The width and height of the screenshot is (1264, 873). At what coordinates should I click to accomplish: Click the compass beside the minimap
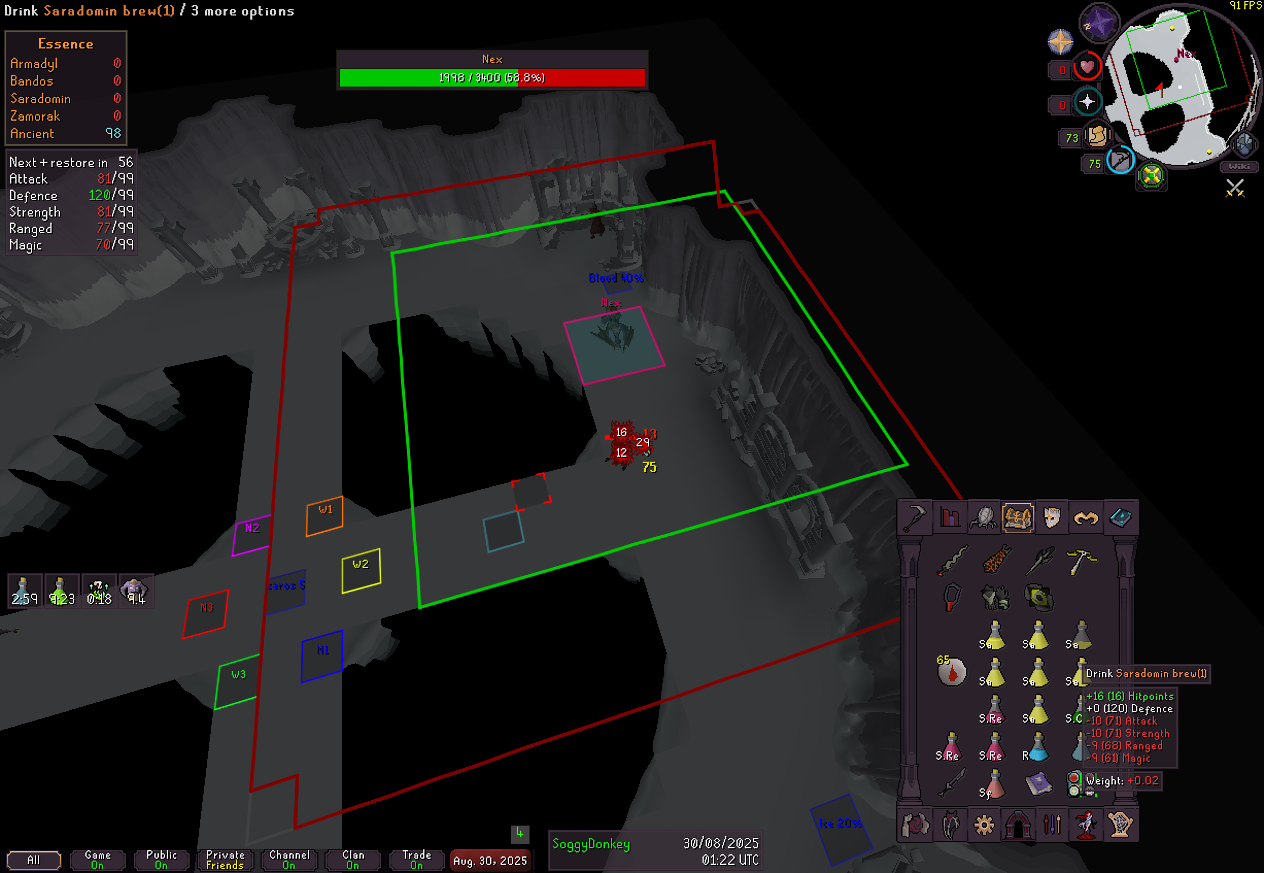point(1060,42)
